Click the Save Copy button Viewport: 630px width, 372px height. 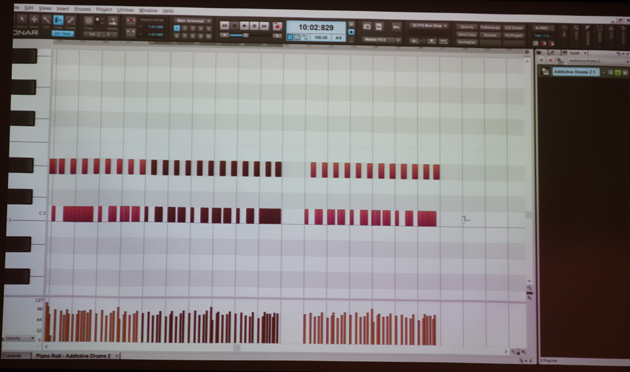coord(466,35)
